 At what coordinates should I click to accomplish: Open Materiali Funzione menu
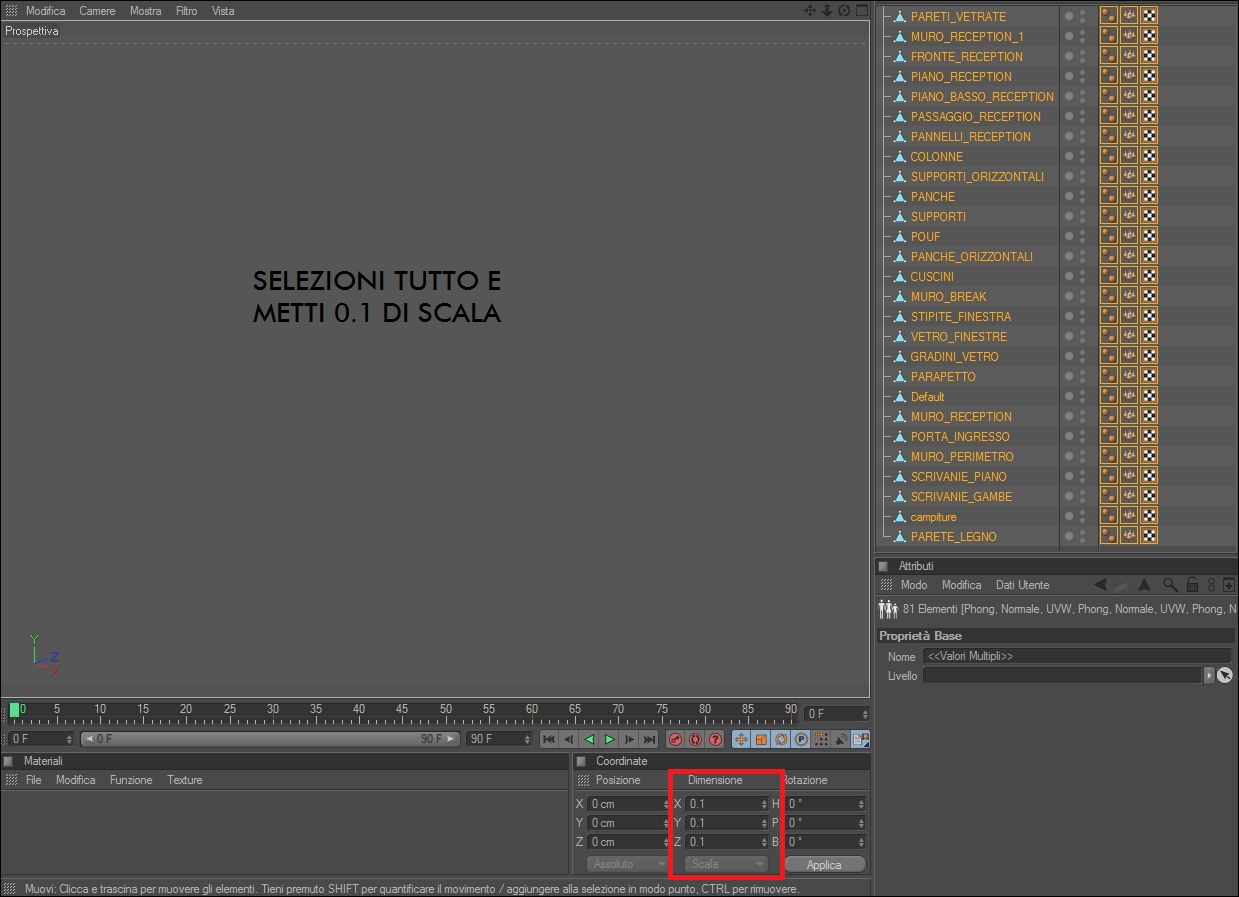(x=131, y=780)
